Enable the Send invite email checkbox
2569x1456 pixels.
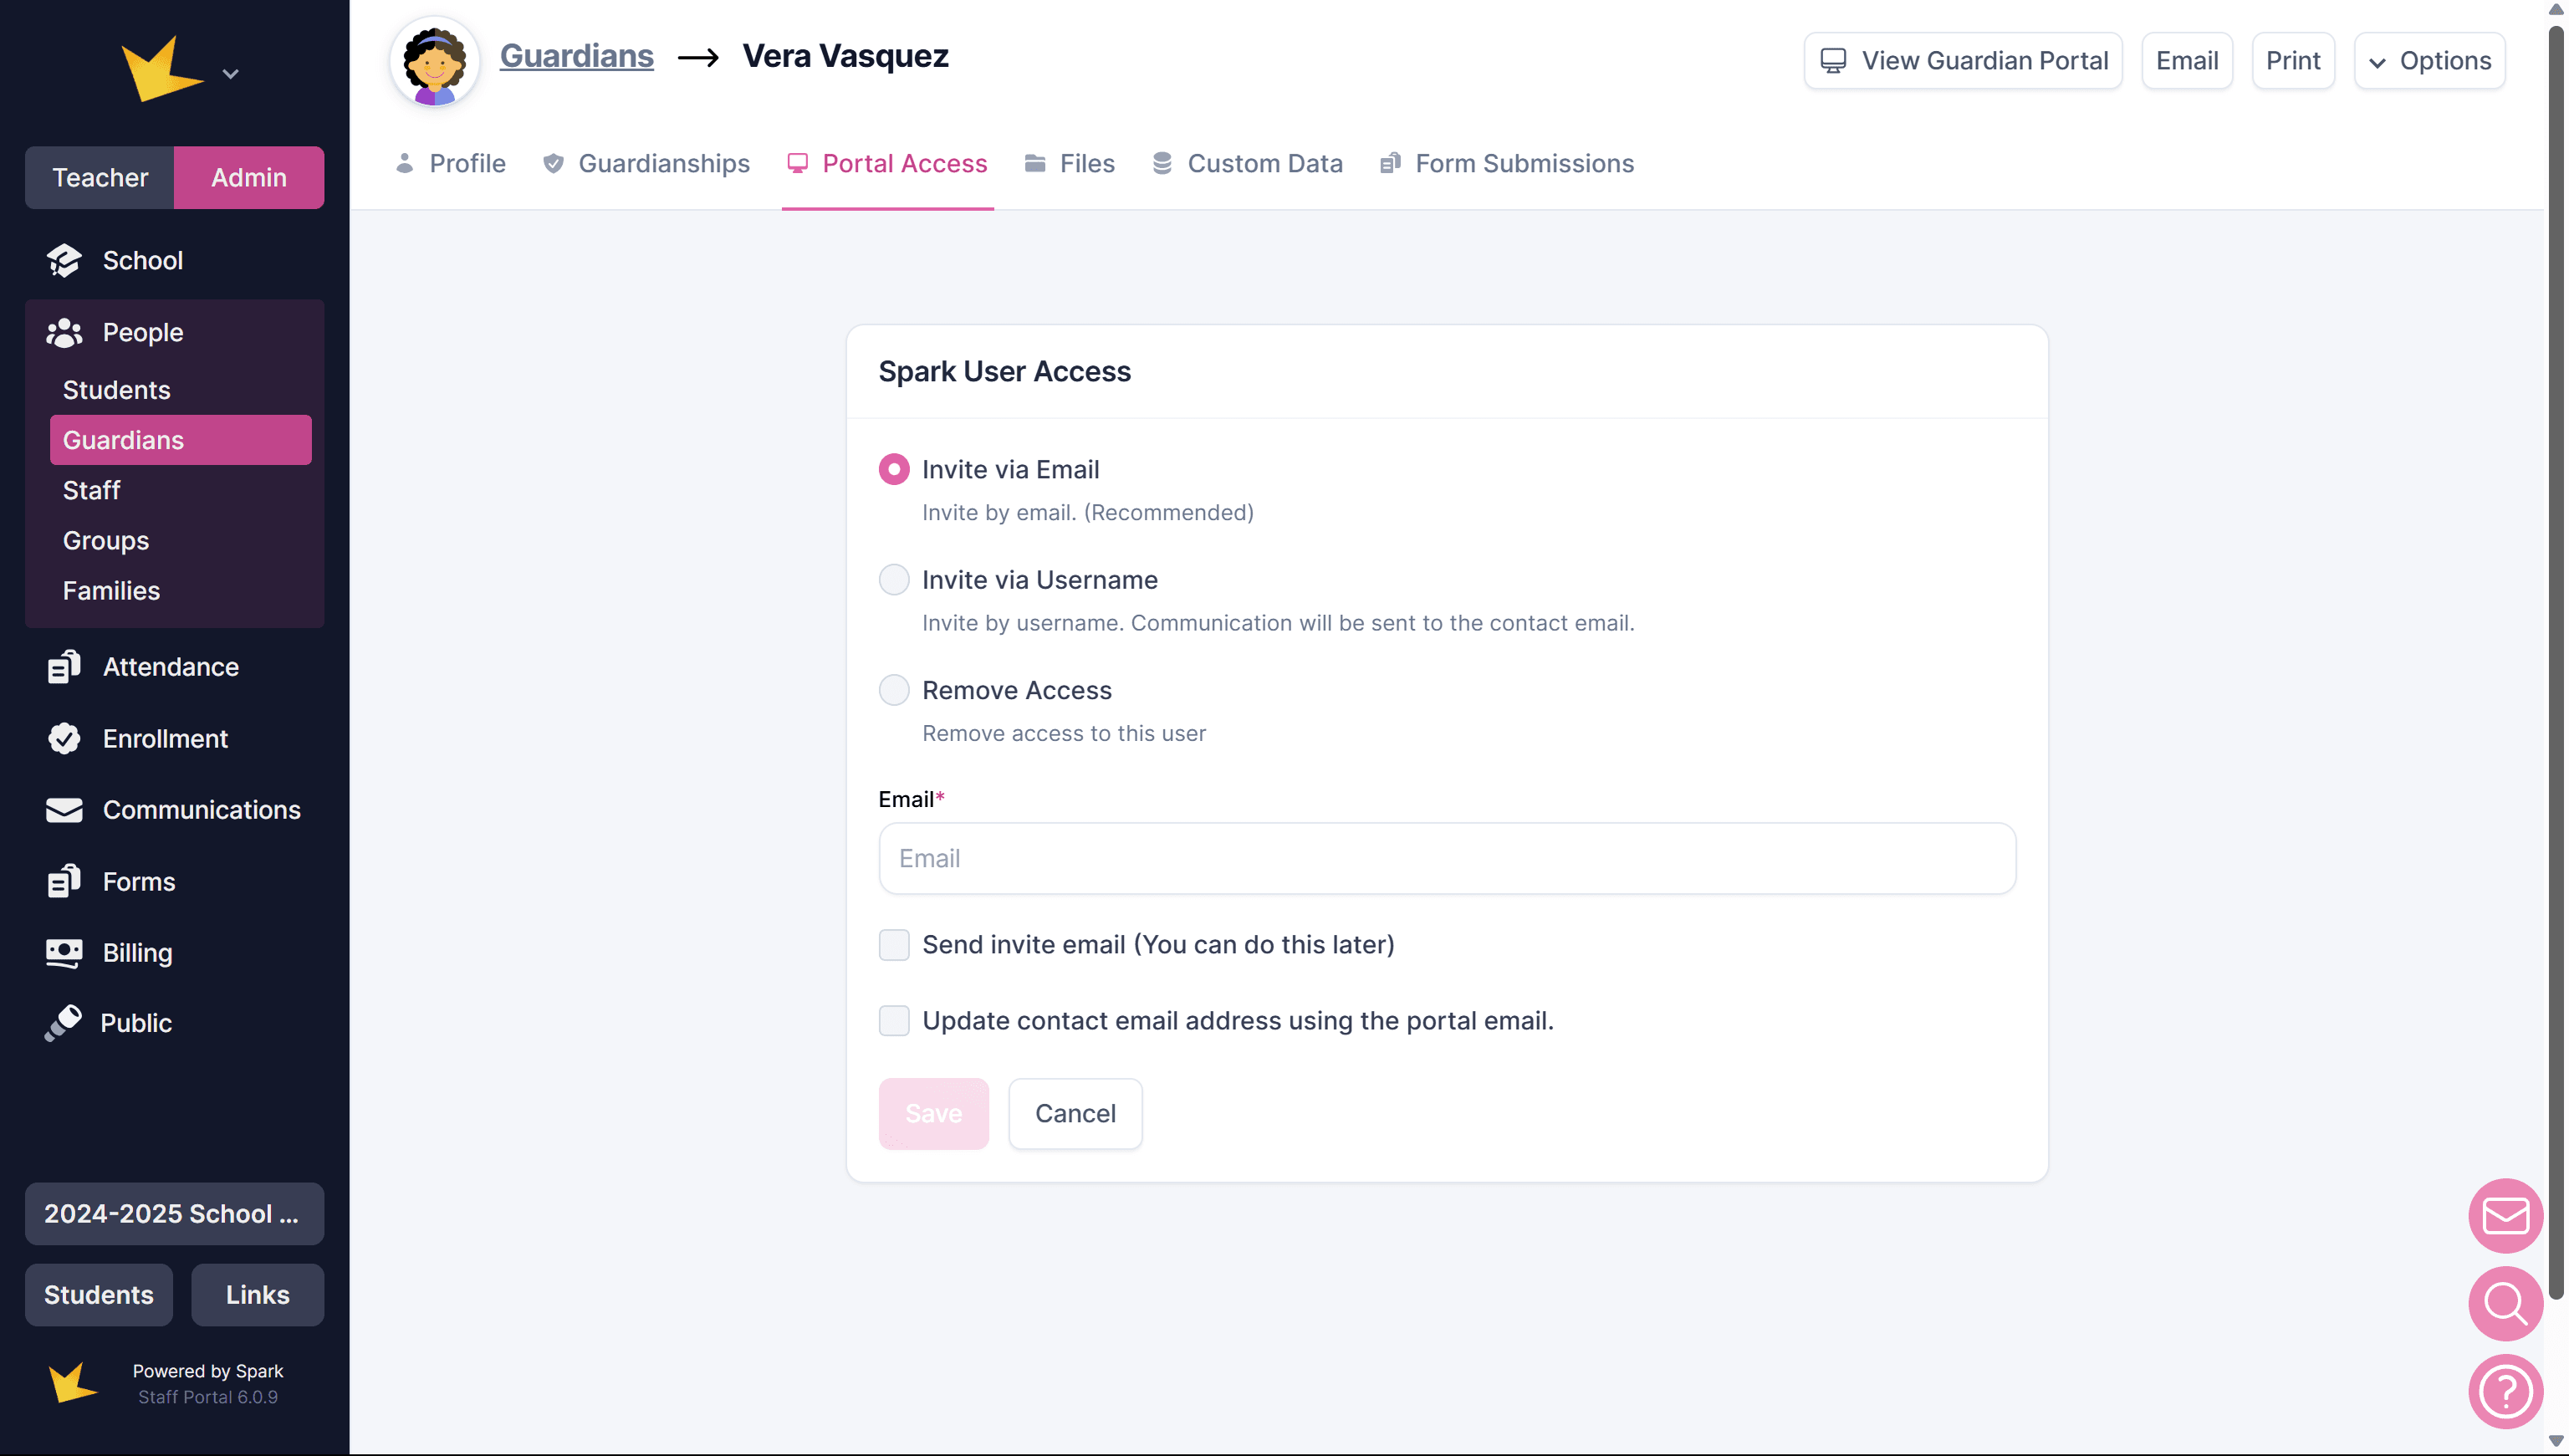(893, 944)
